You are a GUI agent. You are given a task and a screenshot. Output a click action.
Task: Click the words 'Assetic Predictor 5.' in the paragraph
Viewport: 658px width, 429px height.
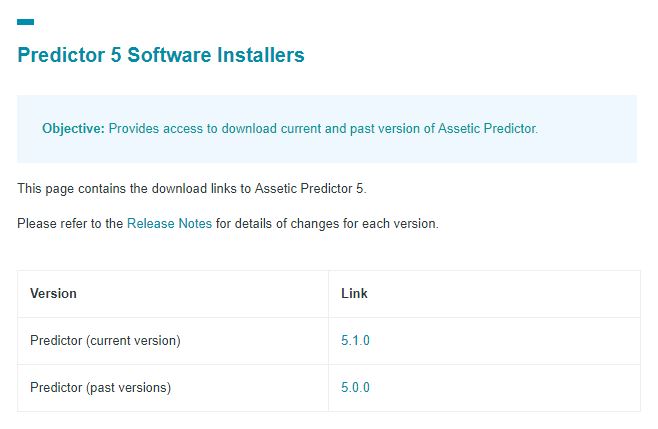(311, 188)
